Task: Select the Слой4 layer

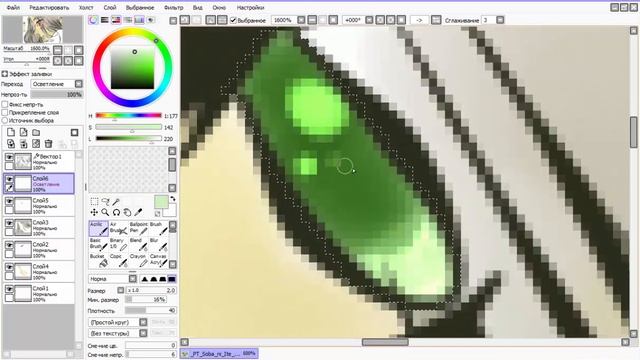Action: (x=39, y=272)
